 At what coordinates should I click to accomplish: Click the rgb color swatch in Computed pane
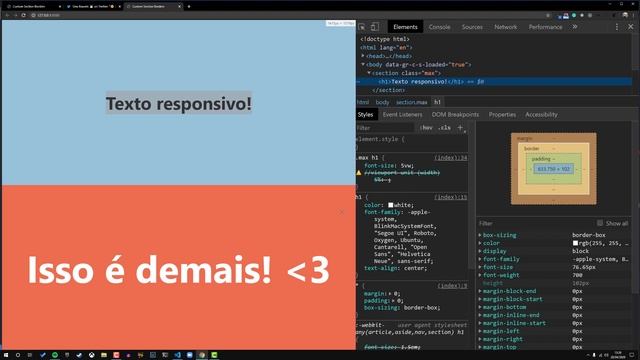tap(575, 243)
